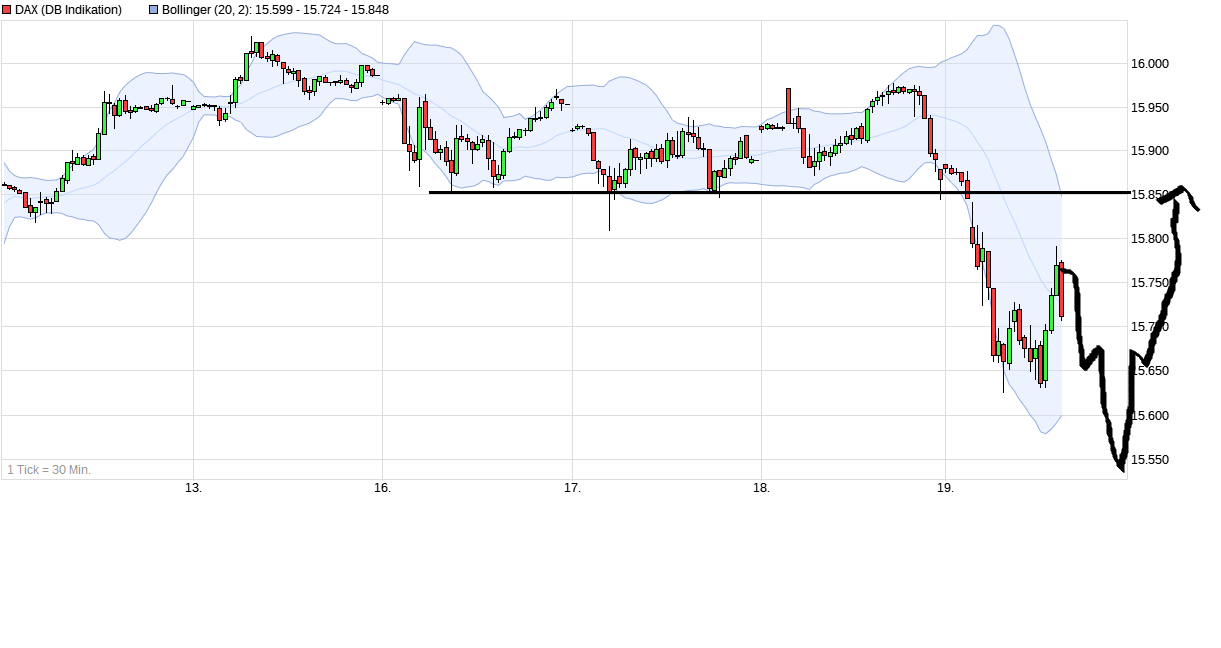The image size is (1221, 648).
Task: Select the "16." date on the time axis
Action: click(382, 488)
